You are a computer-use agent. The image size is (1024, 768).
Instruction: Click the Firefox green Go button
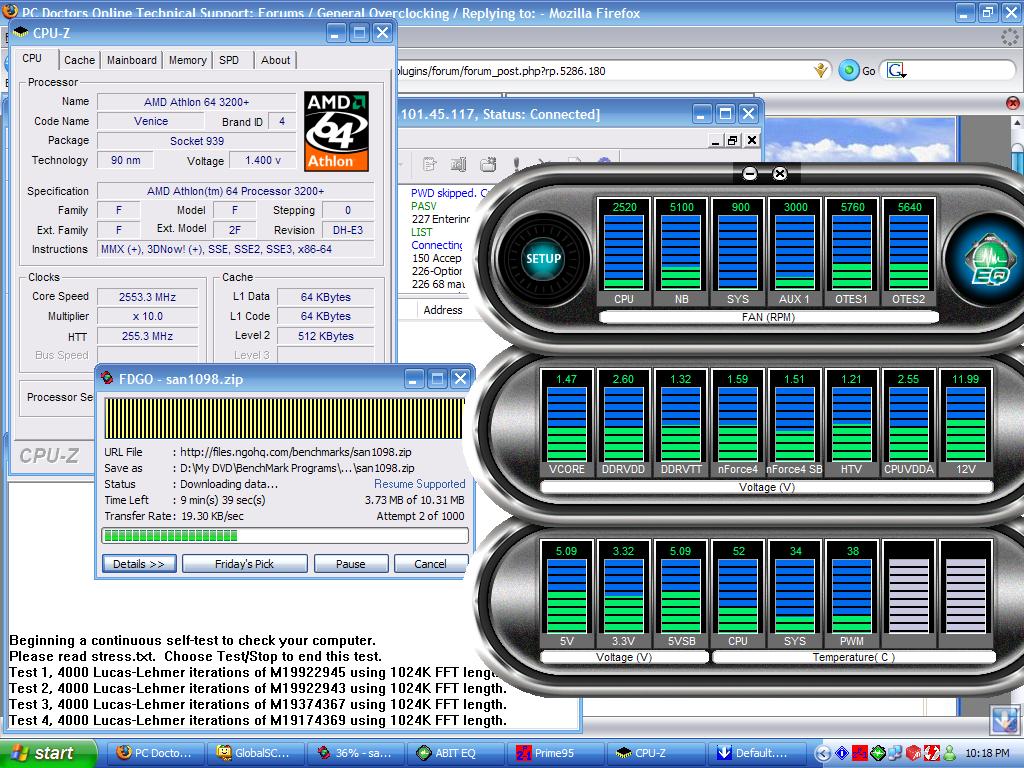coord(850,70)
